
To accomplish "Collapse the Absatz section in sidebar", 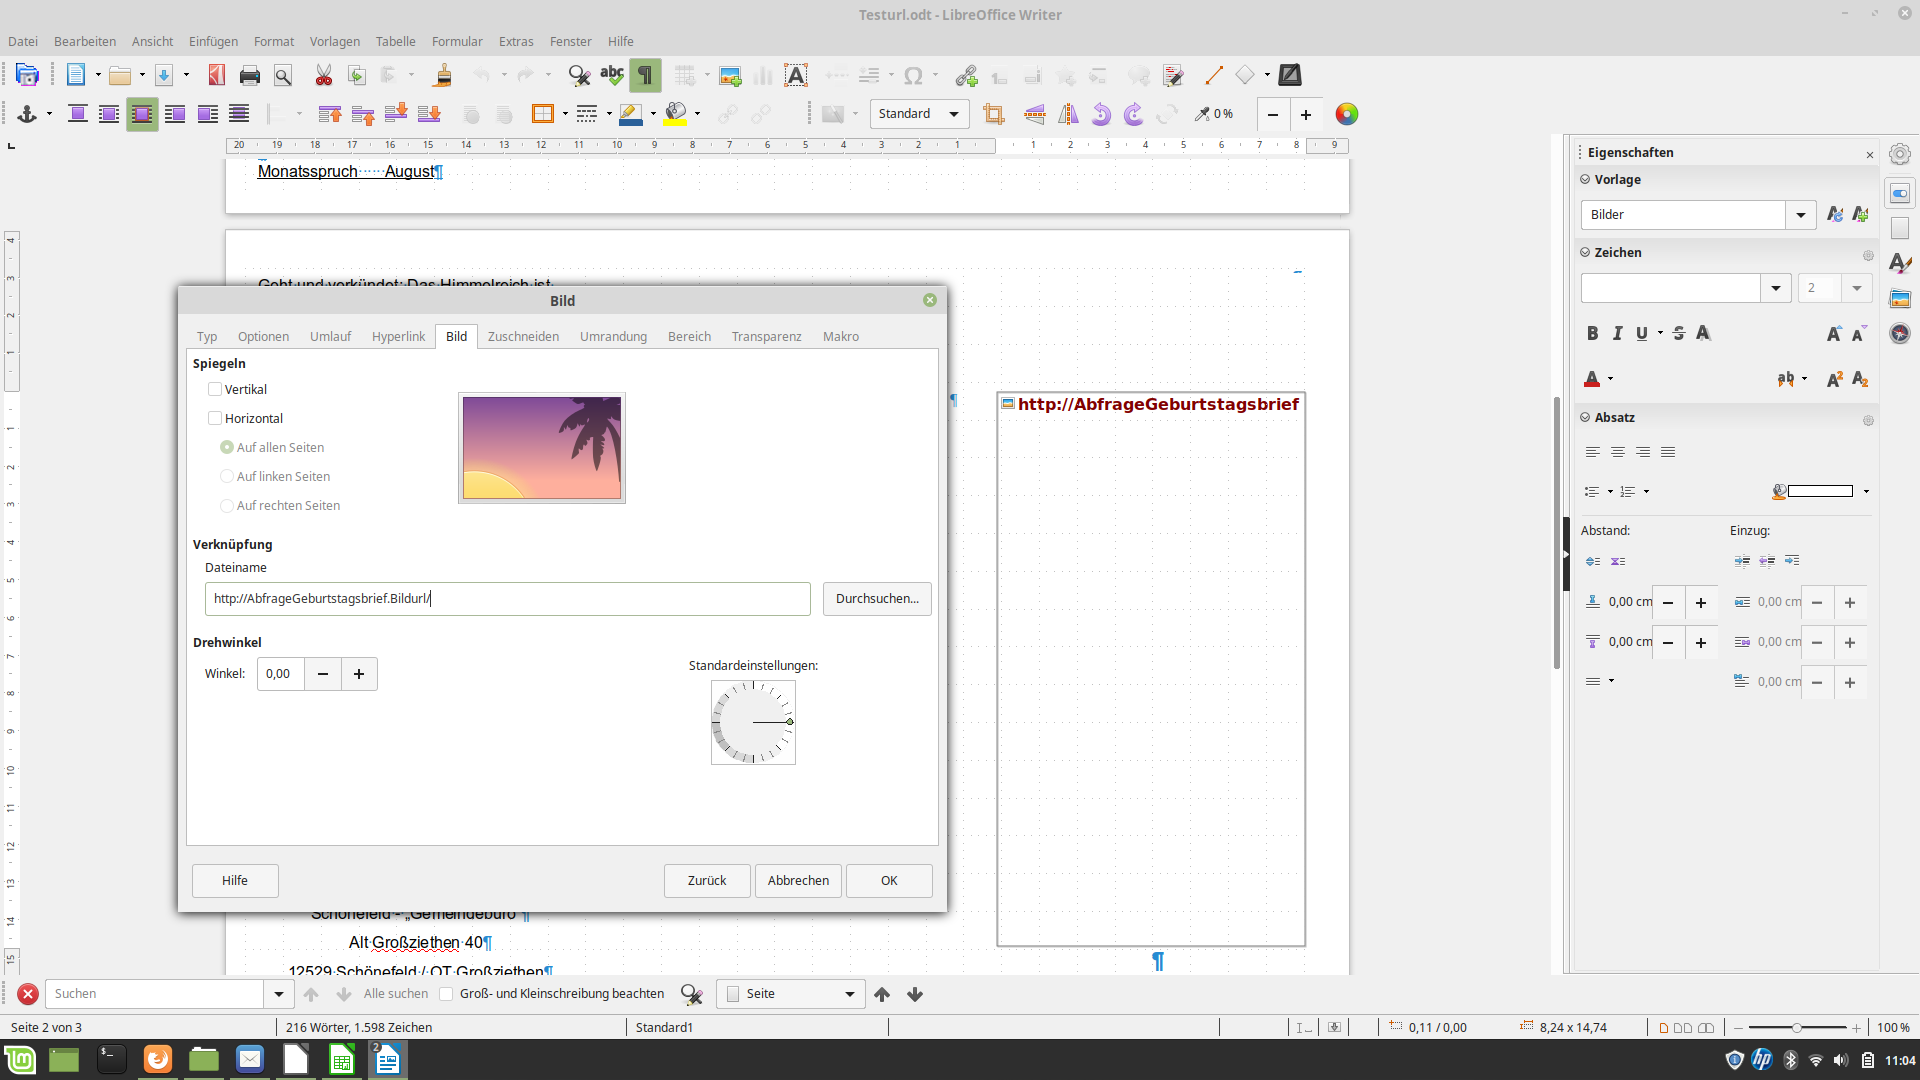I will [1585, 418].
